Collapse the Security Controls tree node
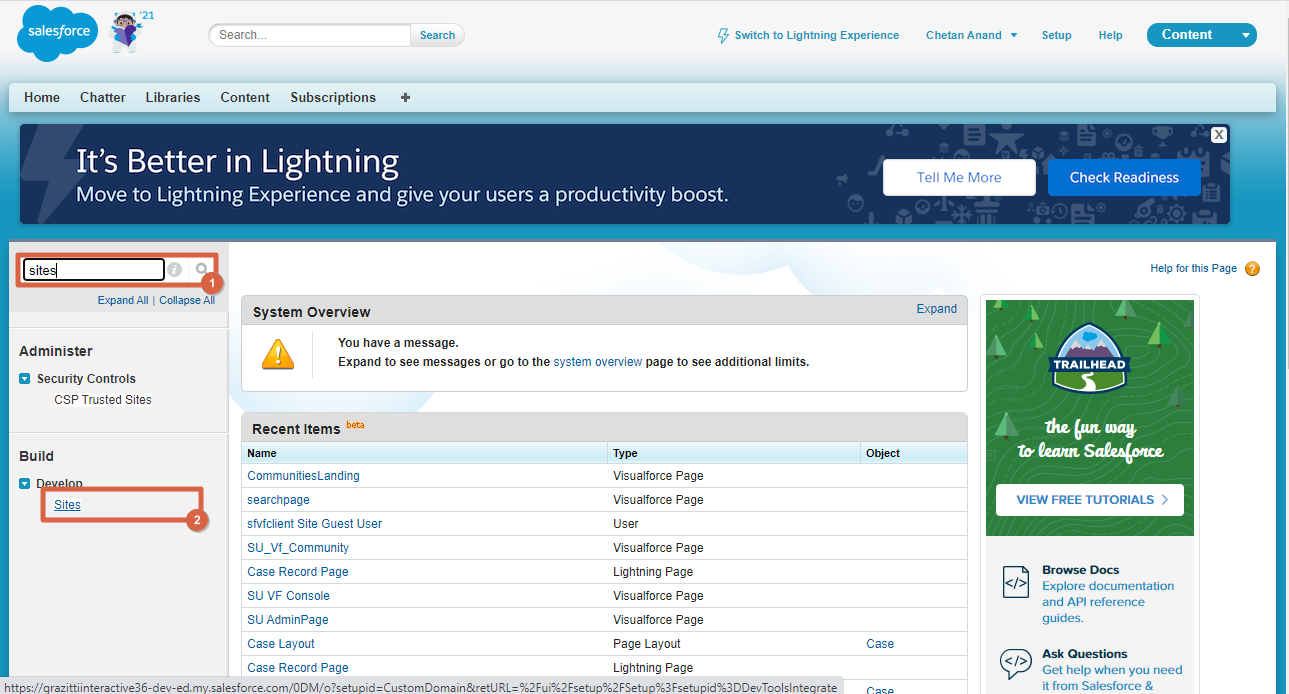 [x=25, y=379]
